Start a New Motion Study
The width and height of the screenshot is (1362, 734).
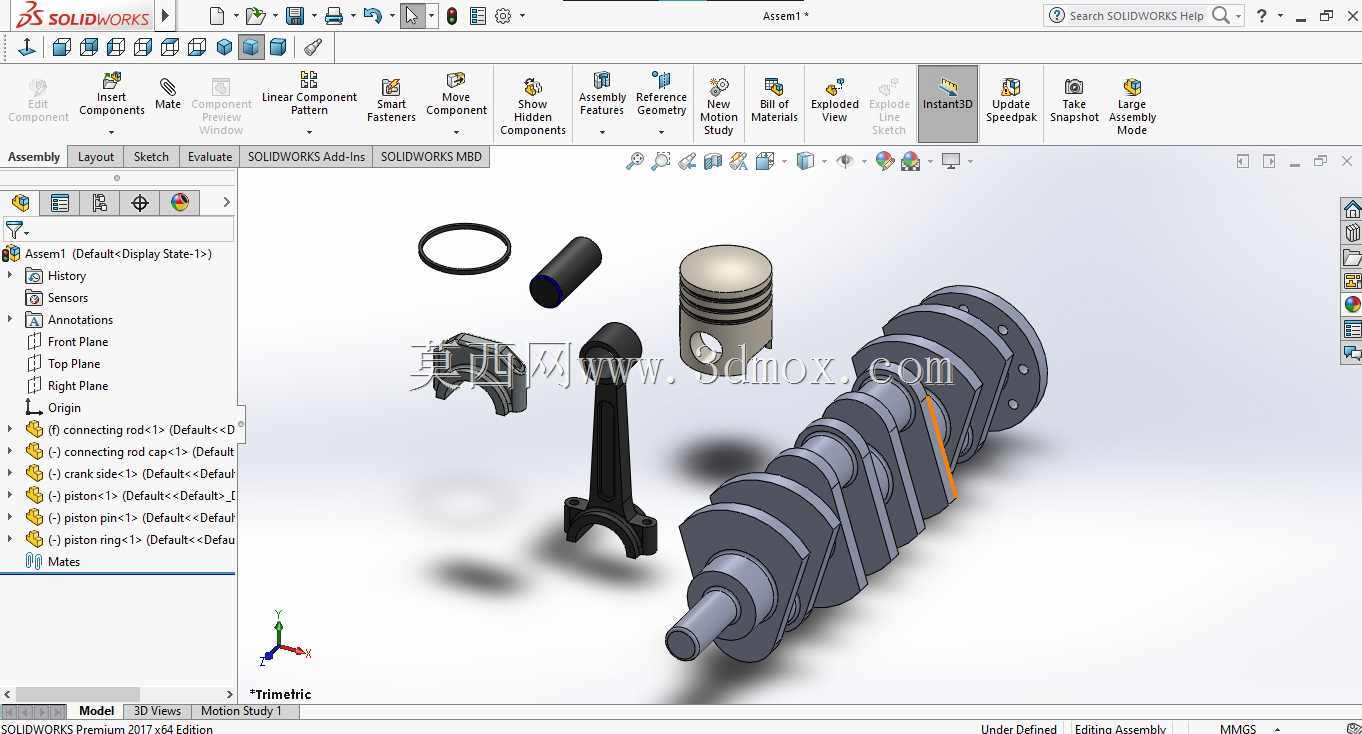(718, 106)
